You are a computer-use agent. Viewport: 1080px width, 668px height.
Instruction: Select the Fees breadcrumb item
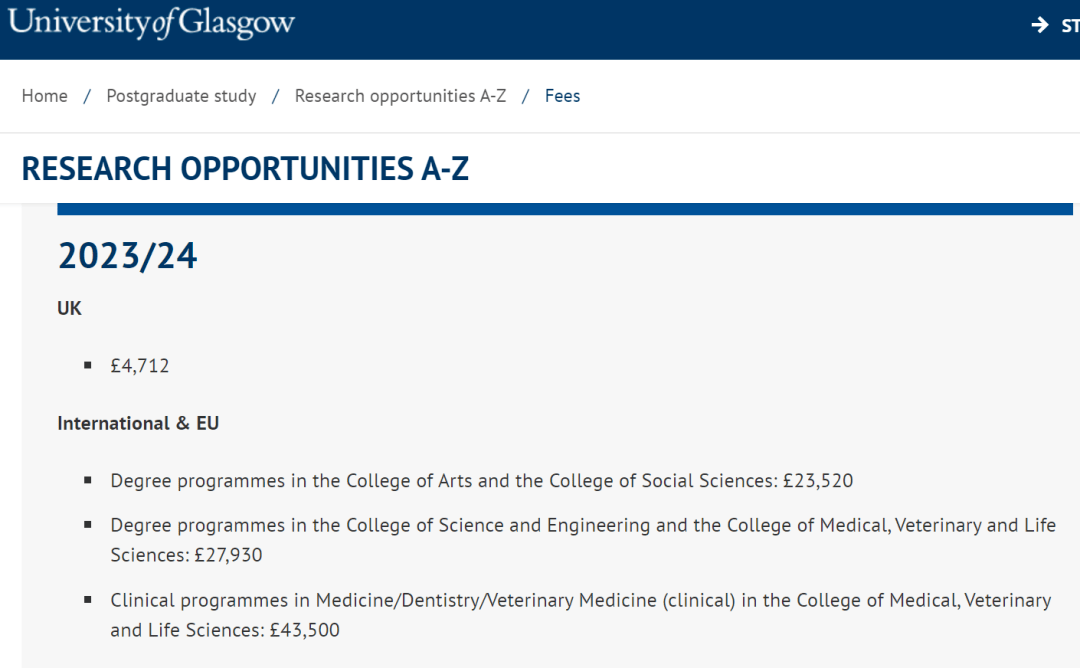pyautogui.click(x=562, y=96)
